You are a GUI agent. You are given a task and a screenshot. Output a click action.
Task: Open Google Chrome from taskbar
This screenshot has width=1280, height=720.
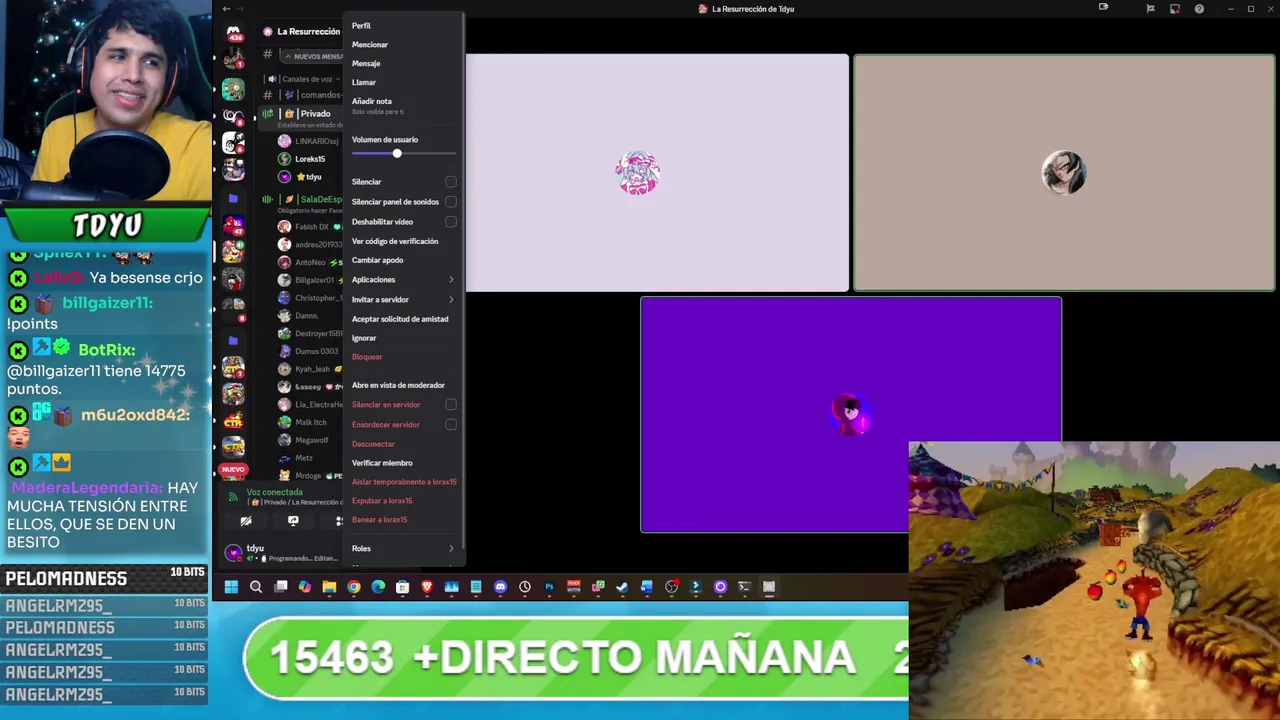[354, 587]
